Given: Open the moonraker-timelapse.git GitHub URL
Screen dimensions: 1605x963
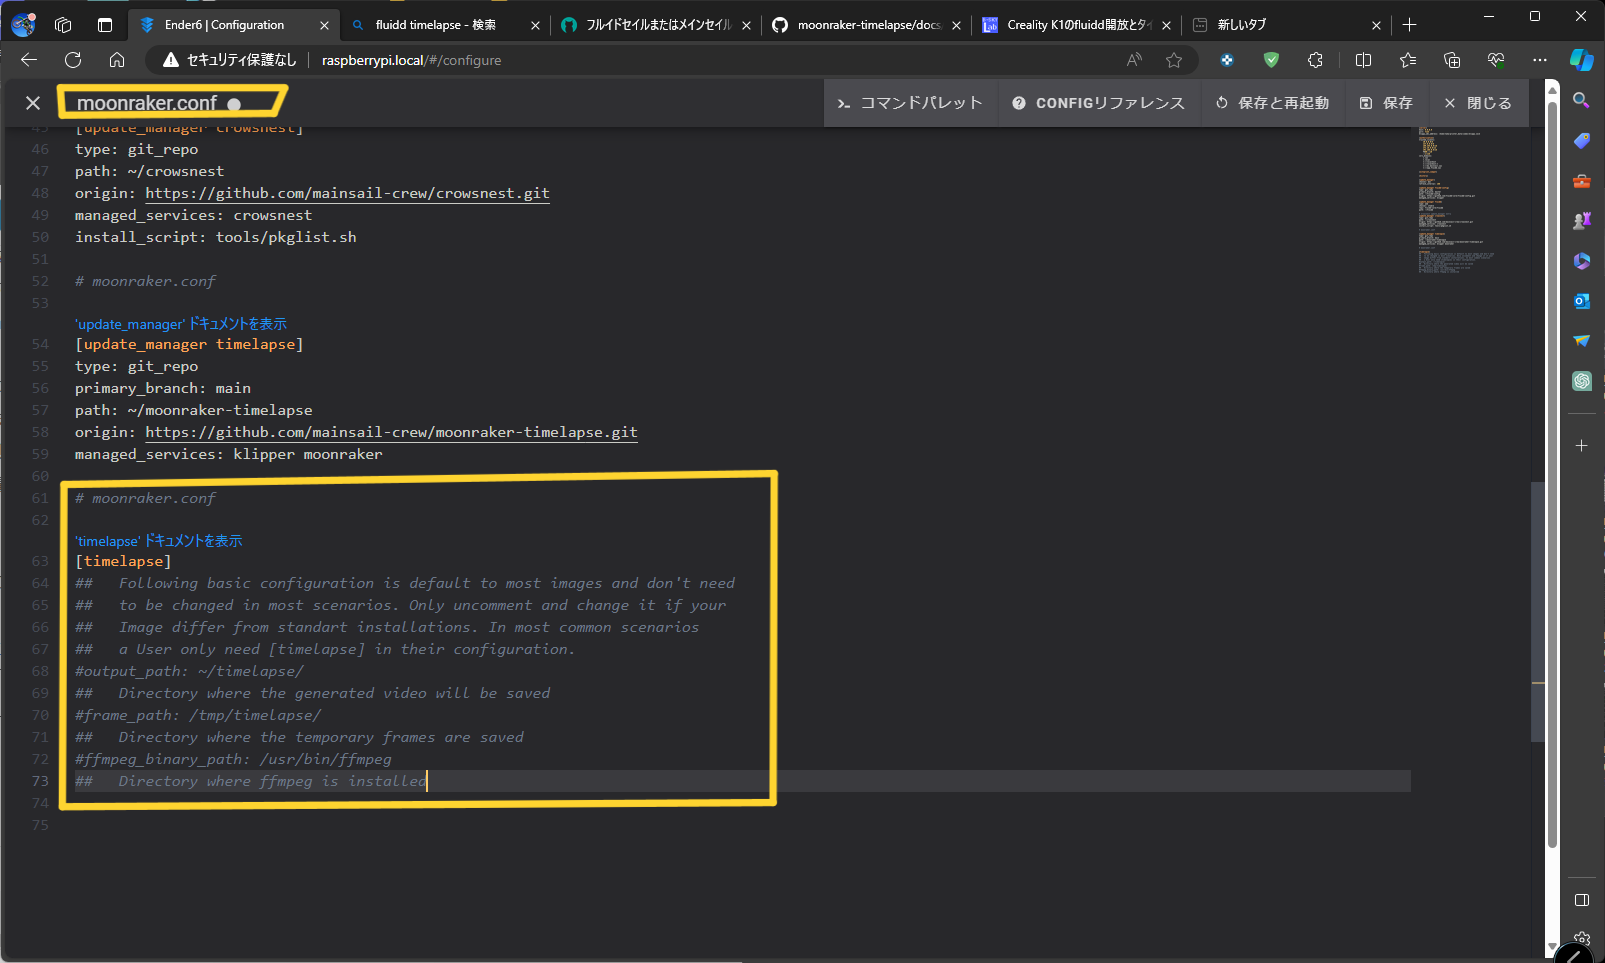Looking at the screenshot, I should pos(391,432).
